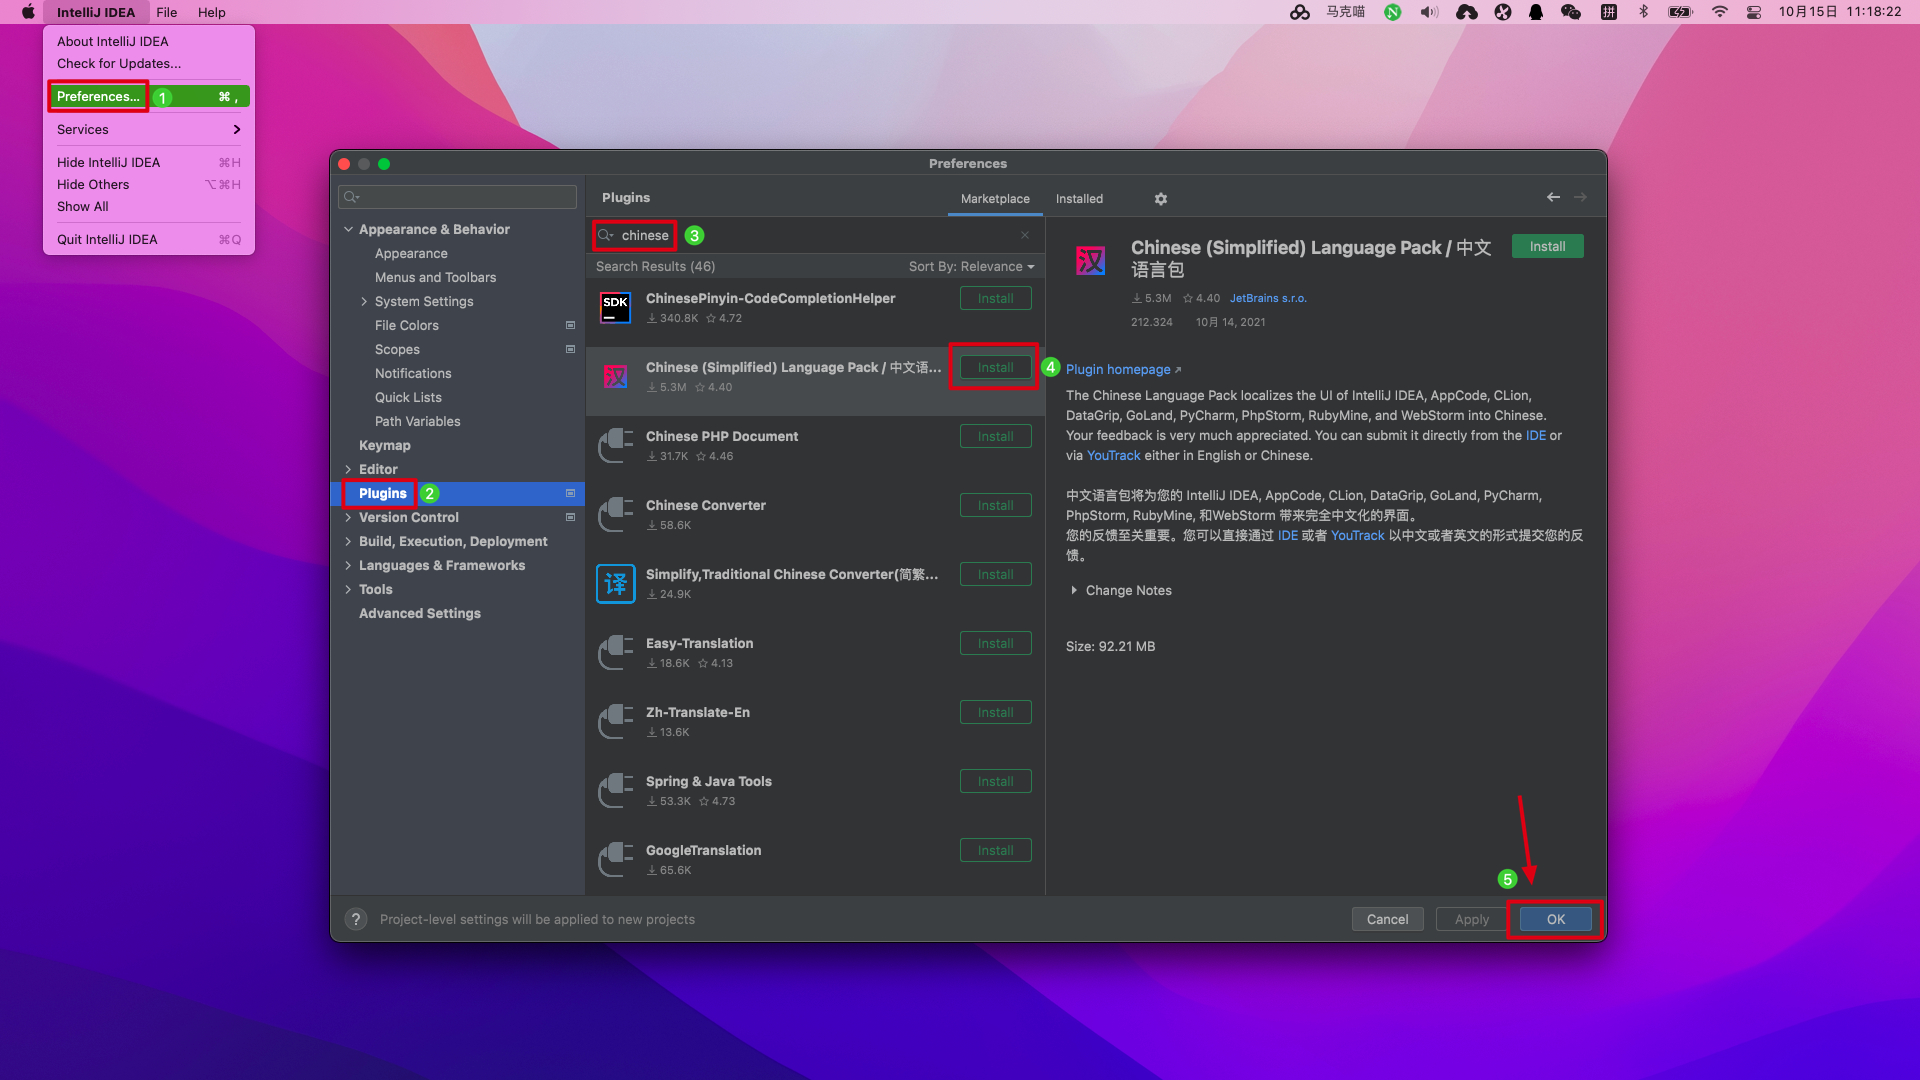Open the WeChat menu bar icon

pos(1571,12)
